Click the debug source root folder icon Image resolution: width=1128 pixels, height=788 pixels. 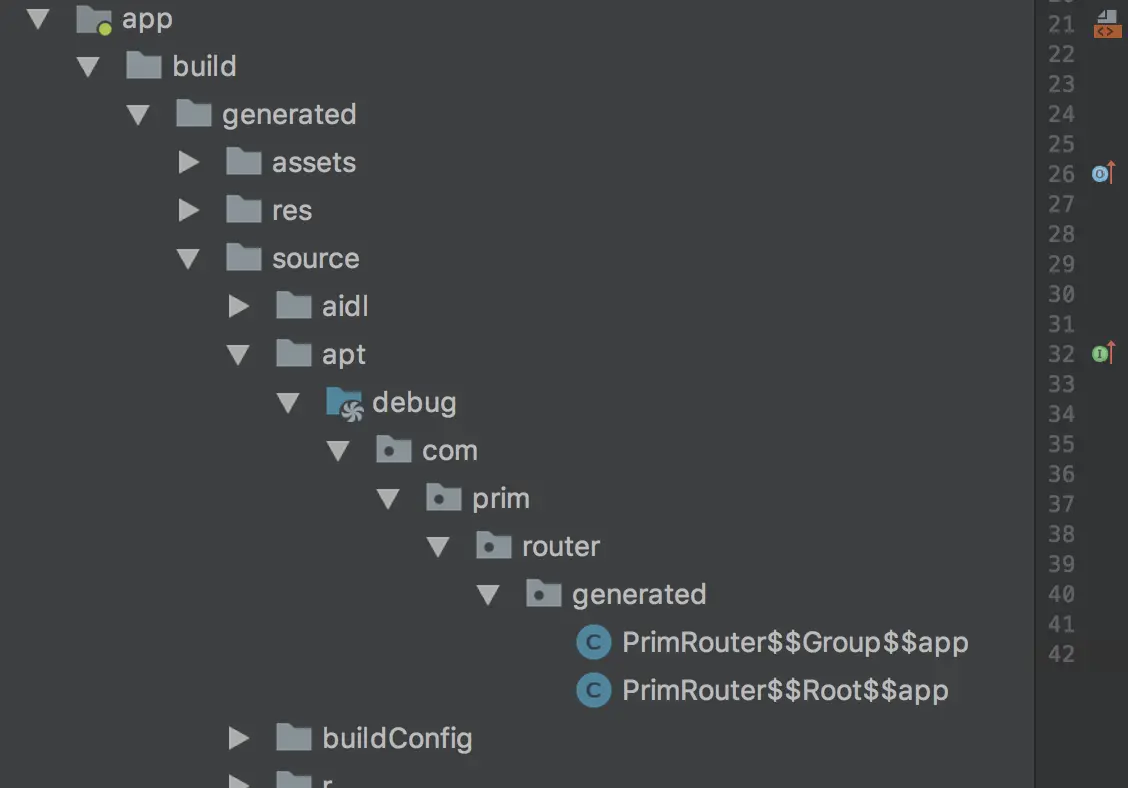pos(344,403)
